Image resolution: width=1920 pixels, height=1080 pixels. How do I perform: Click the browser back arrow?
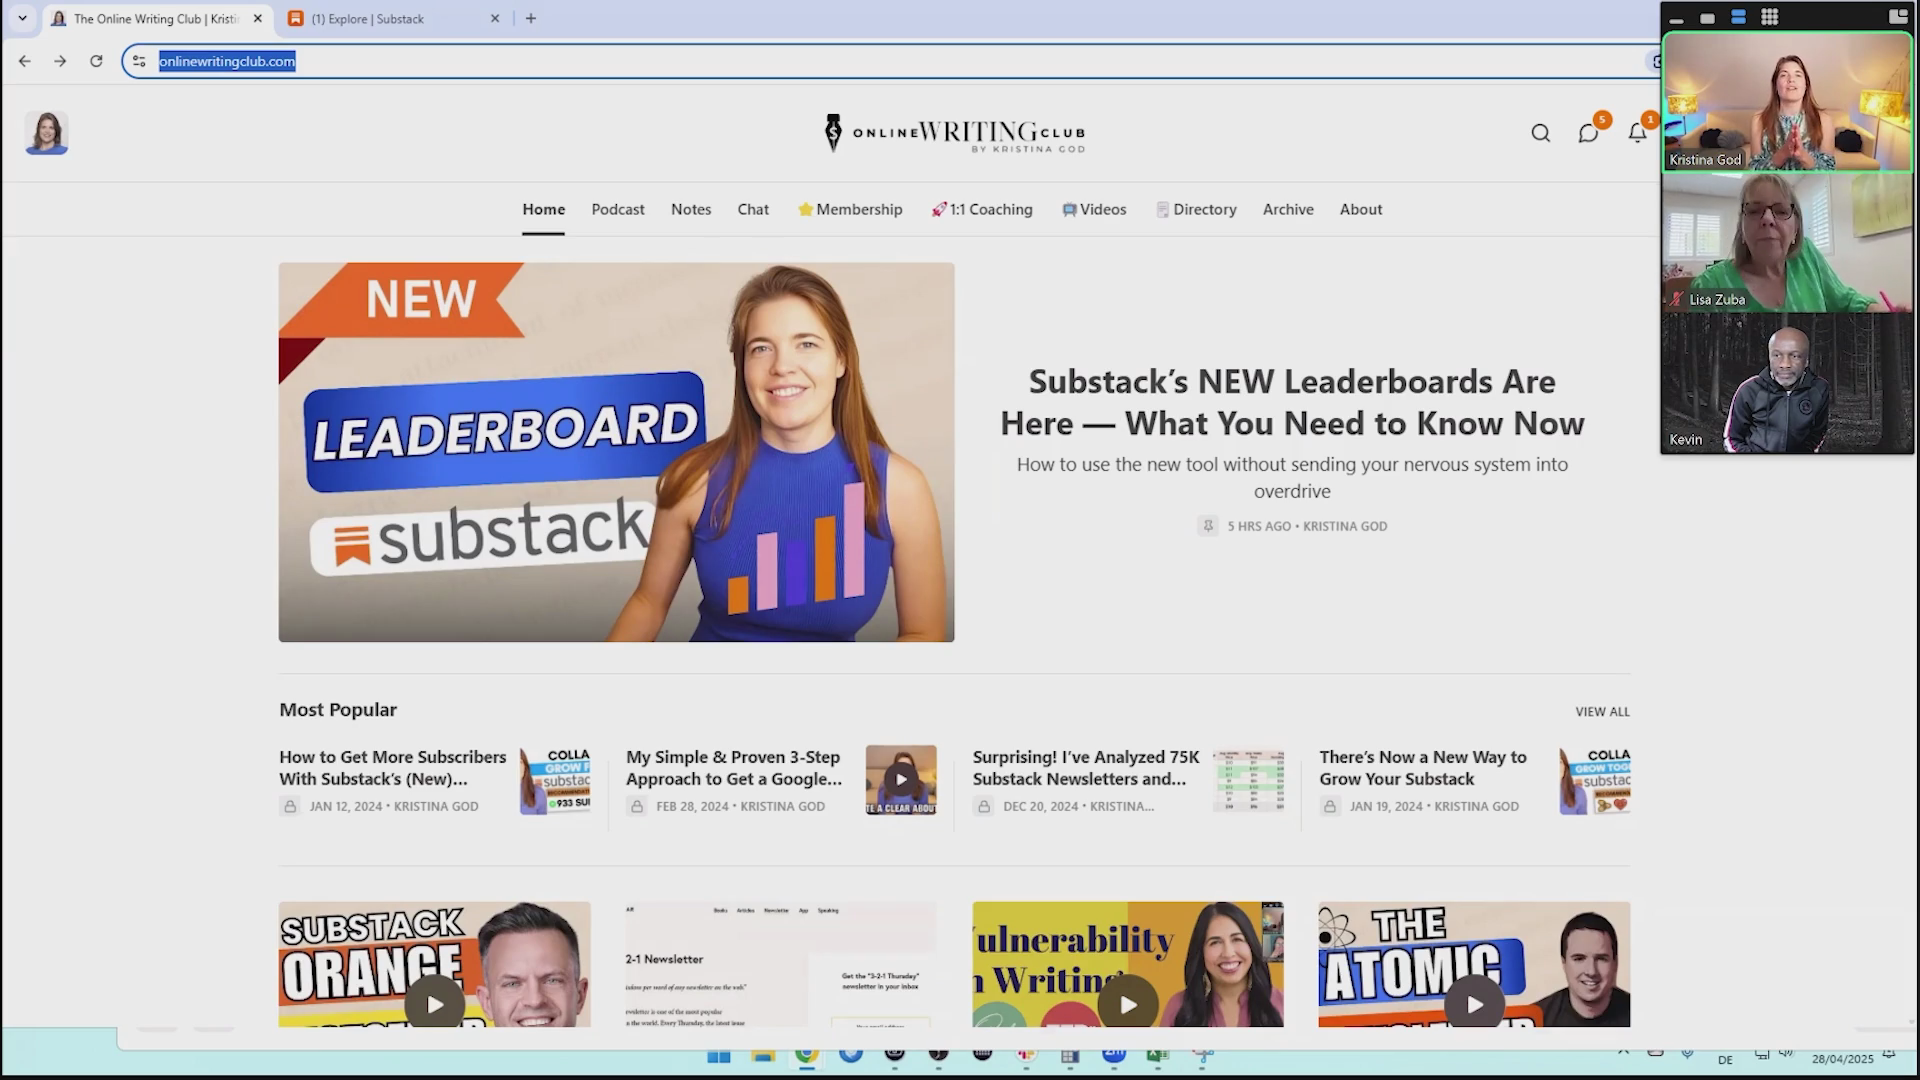[x=25, y=61]
